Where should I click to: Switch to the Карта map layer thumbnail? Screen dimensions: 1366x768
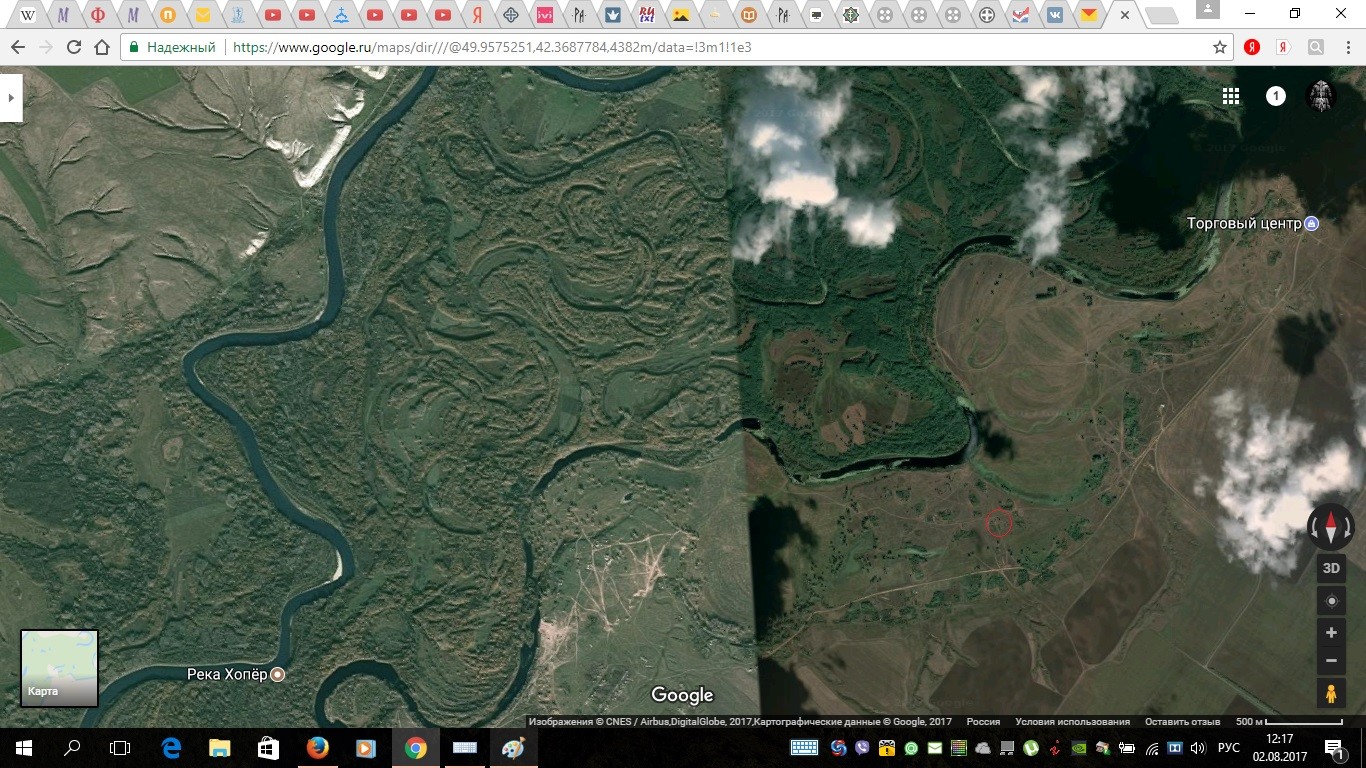click(x=60, y=668)
